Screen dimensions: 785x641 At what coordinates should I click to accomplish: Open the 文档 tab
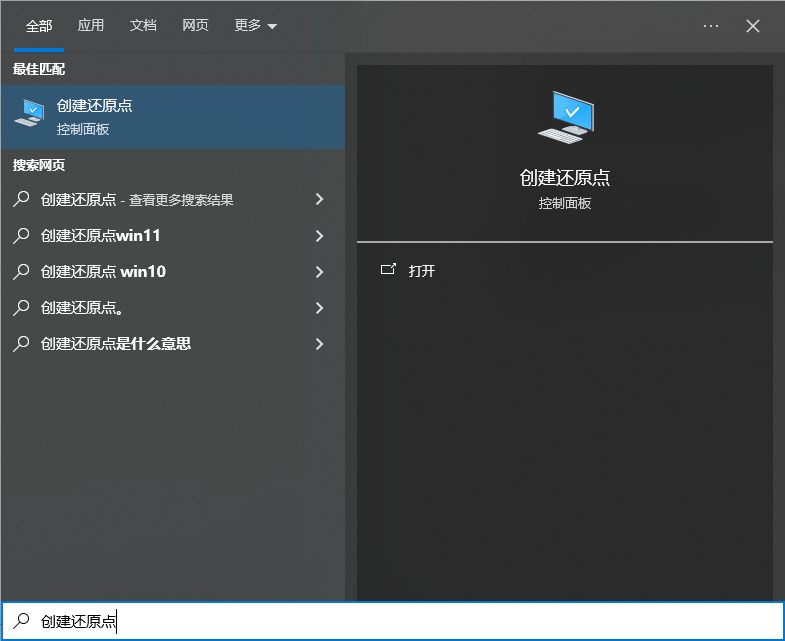(x=143, y=25)
